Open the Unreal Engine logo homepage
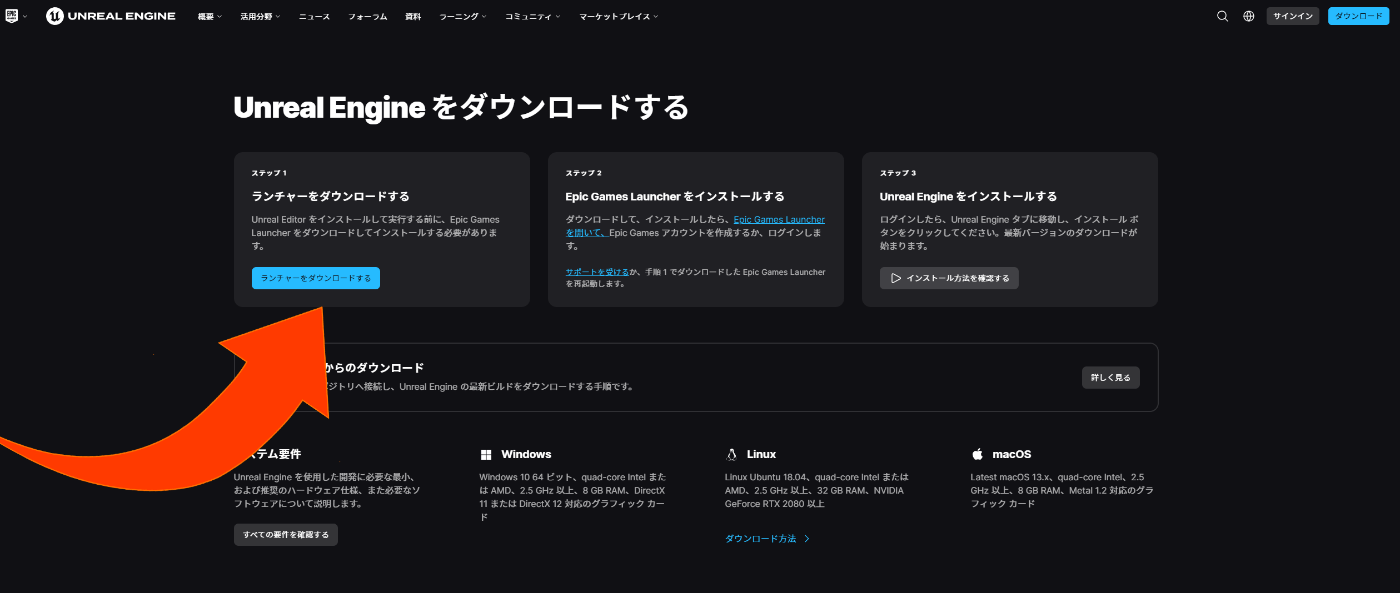This screenshot has width=1400, height=593. click(x=111, y=16)
